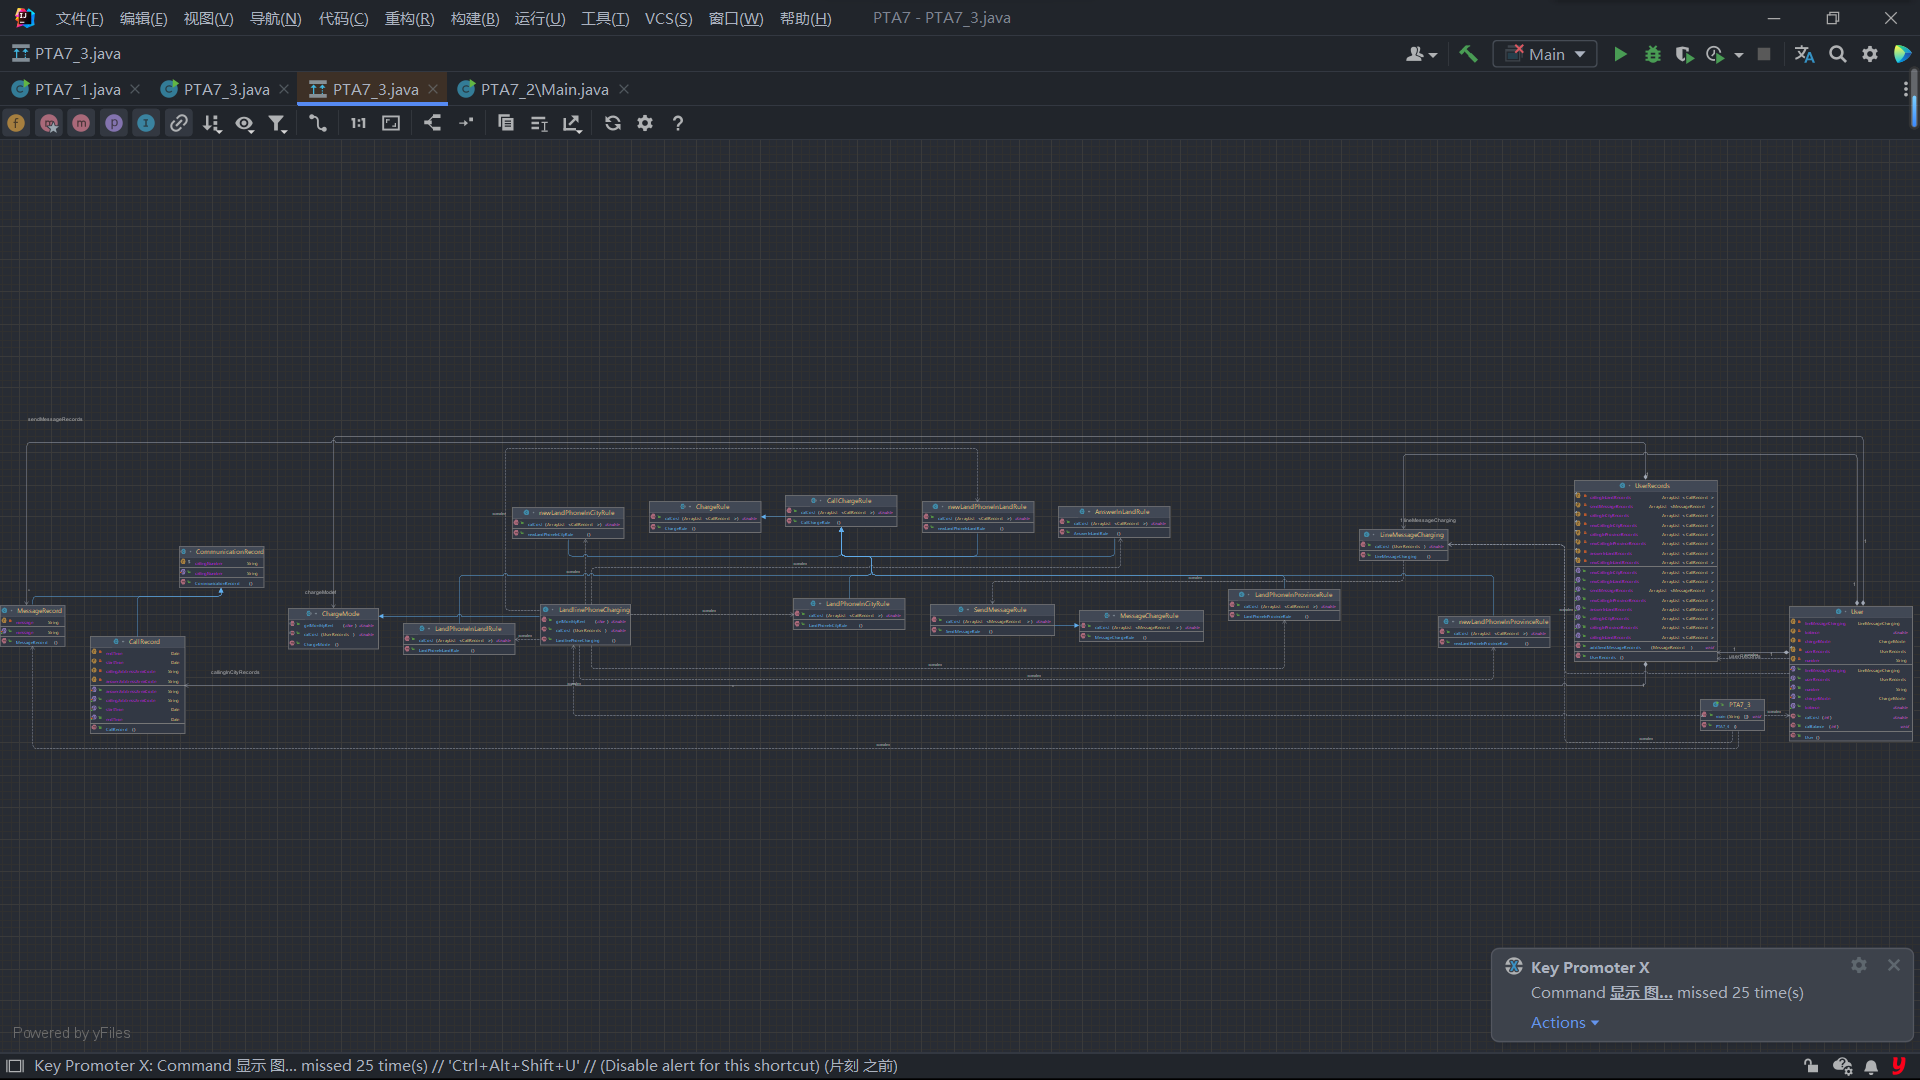Toggle Fields visibility in diagram toolbar

pyautogui.click(x=17, y=123)
